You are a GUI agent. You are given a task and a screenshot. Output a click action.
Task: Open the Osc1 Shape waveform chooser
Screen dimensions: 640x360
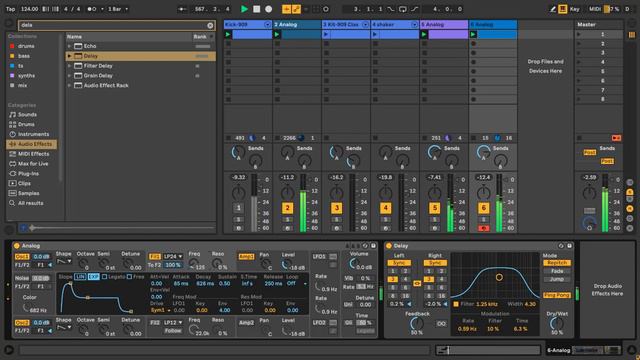click(x=64, y=261)
